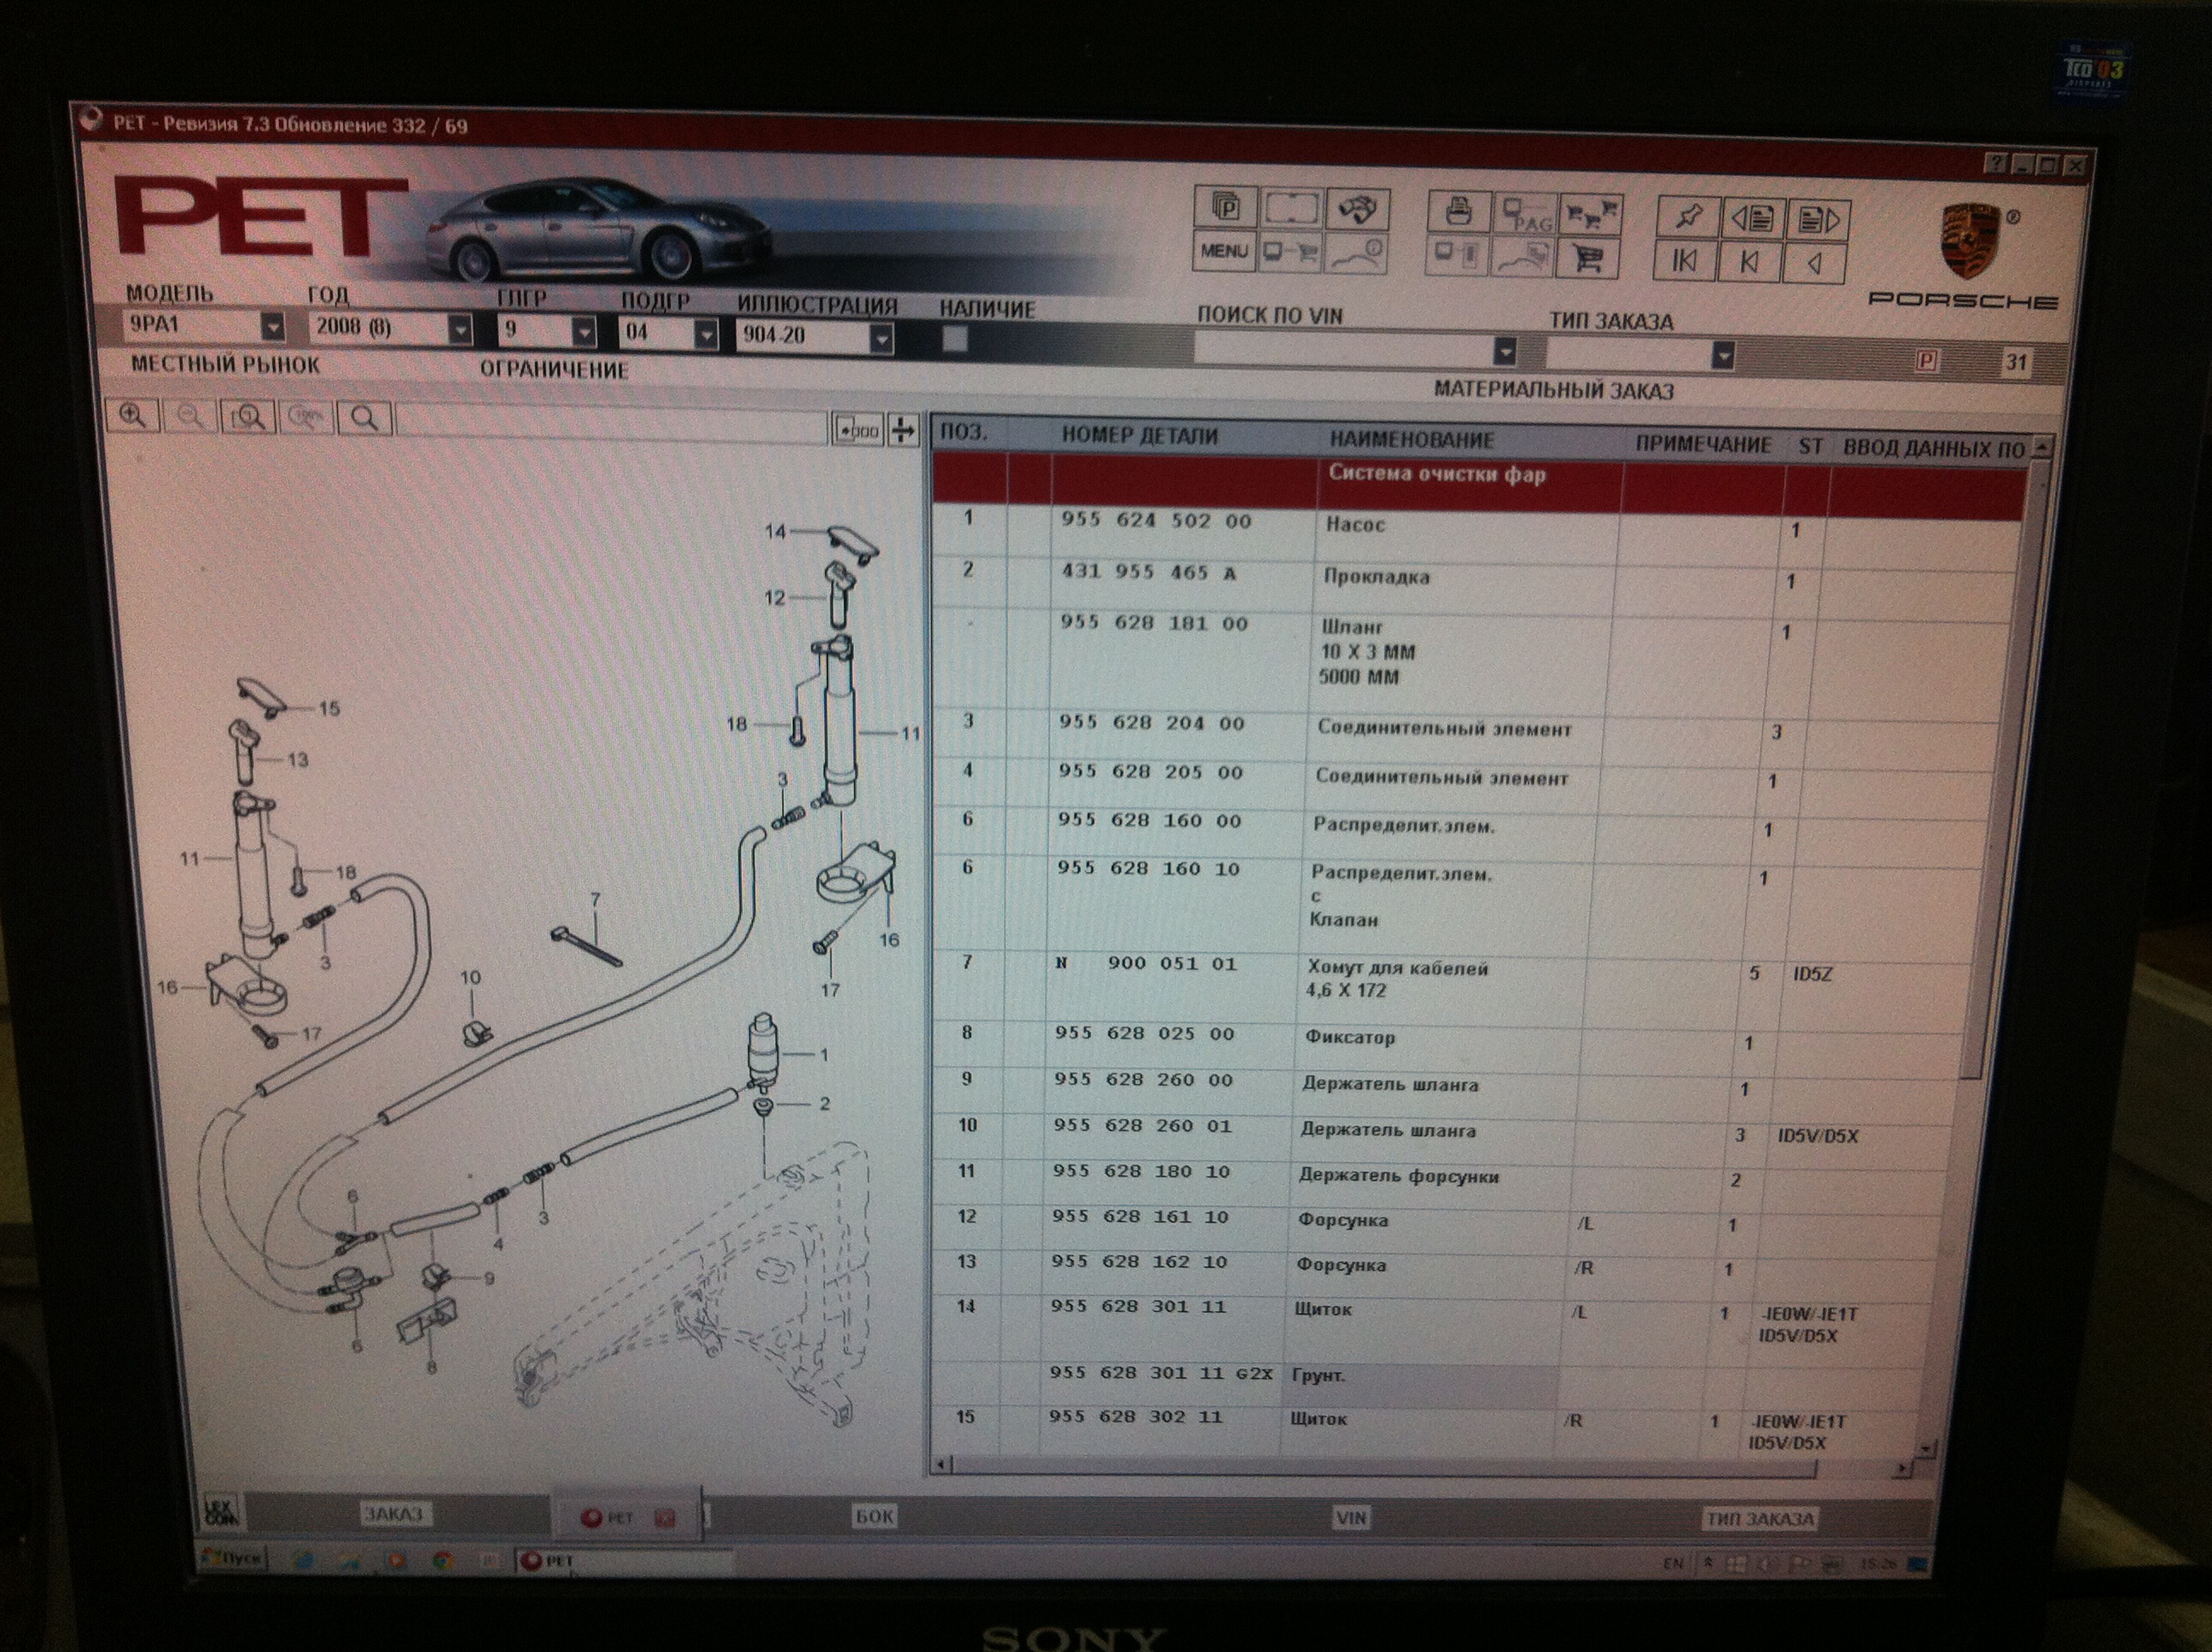This screenshot has height=1652, width=2212.
Task: Click the binoculars search icon
Action: click(1357, 209)
